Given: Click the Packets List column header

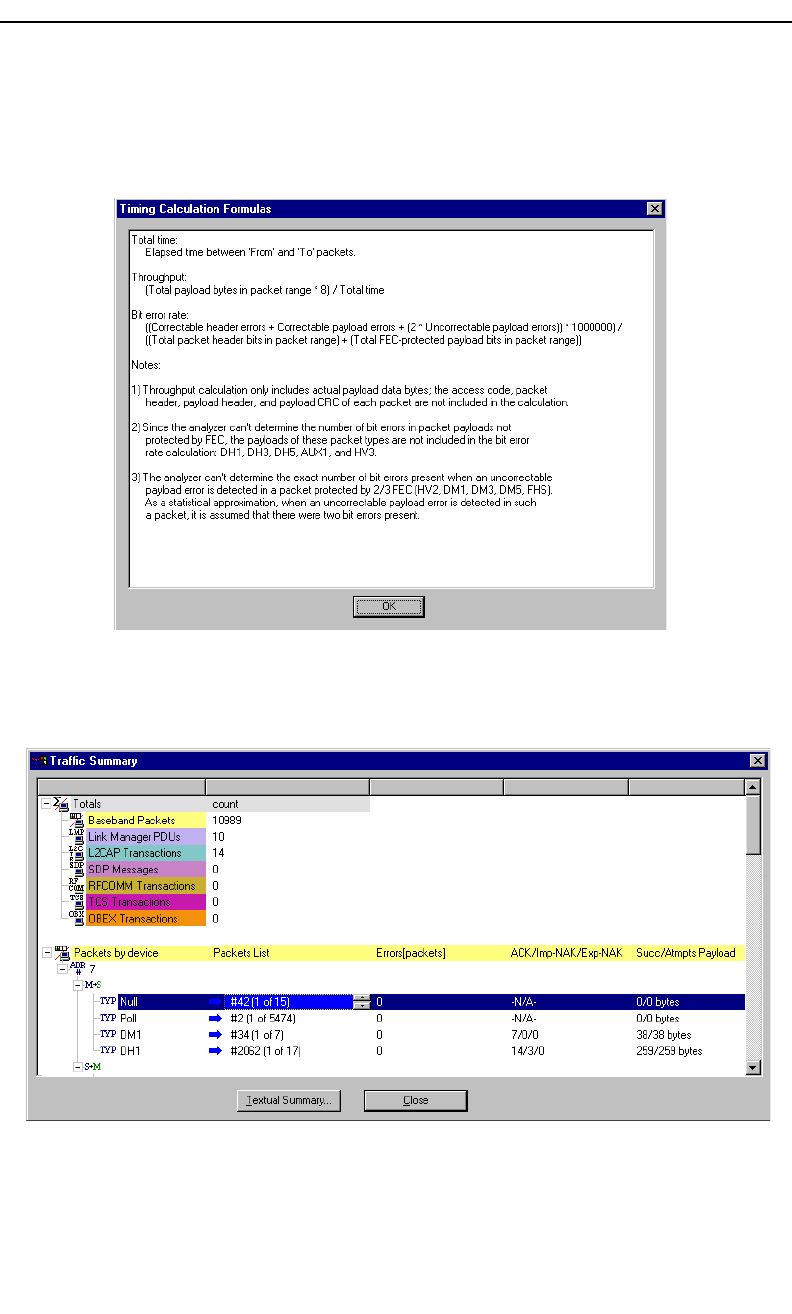Looking at the screenshot, I should 241,953.
